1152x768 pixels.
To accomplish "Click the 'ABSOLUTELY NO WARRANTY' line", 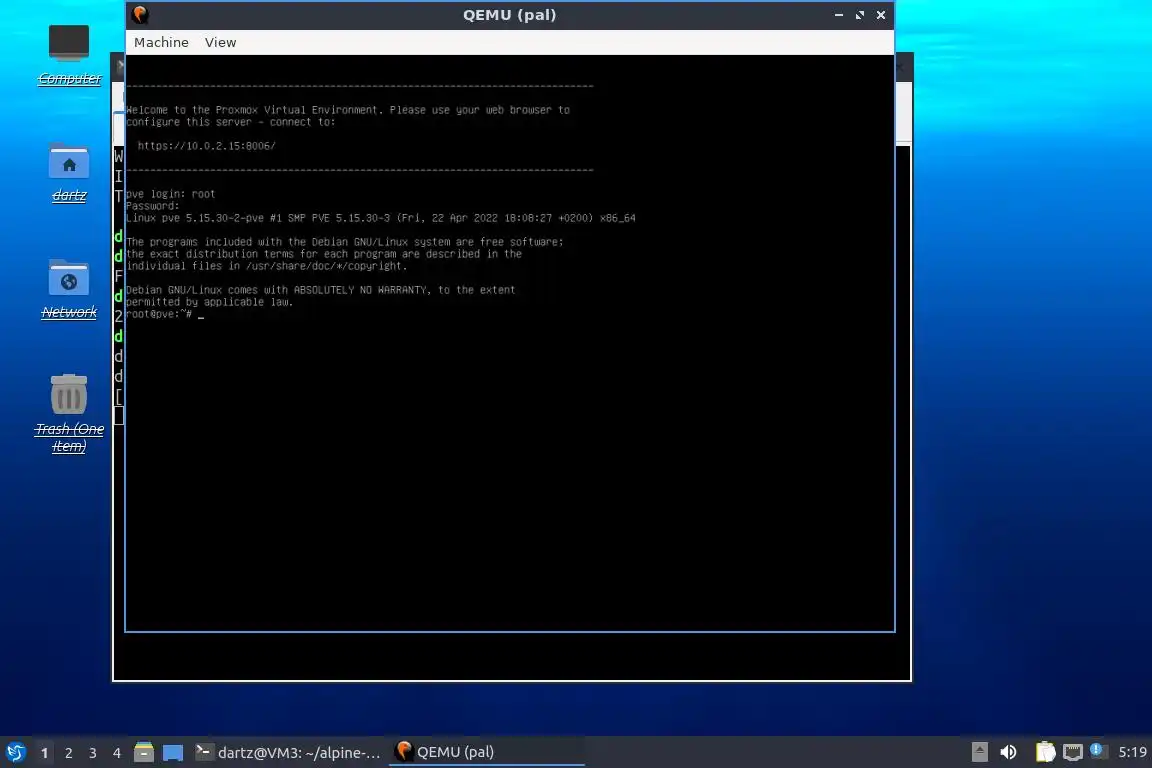I will point(320,290).
